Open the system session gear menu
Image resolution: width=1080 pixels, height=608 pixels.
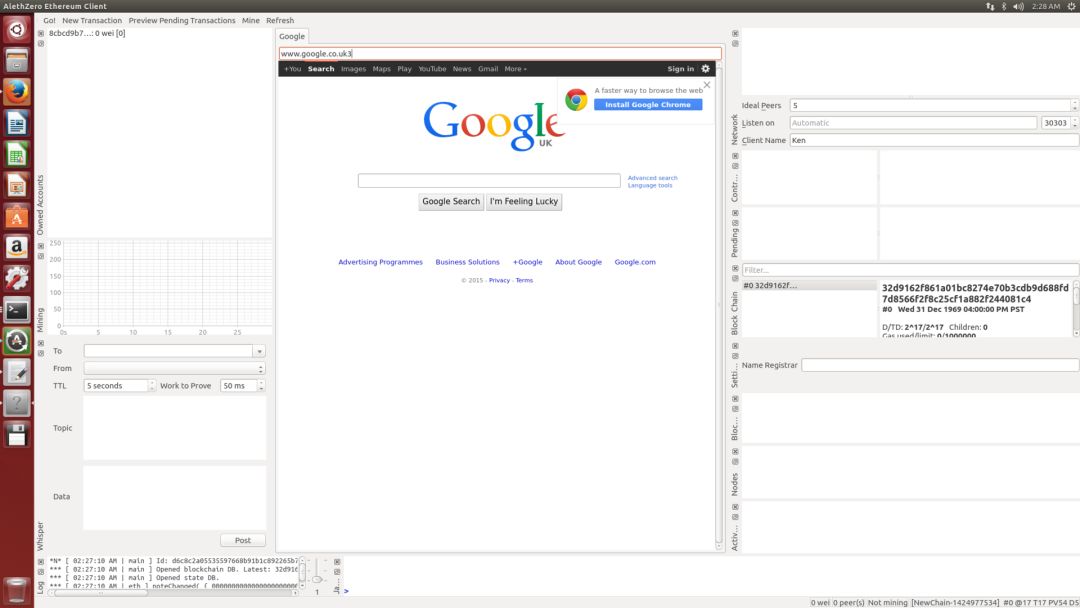1072,6
